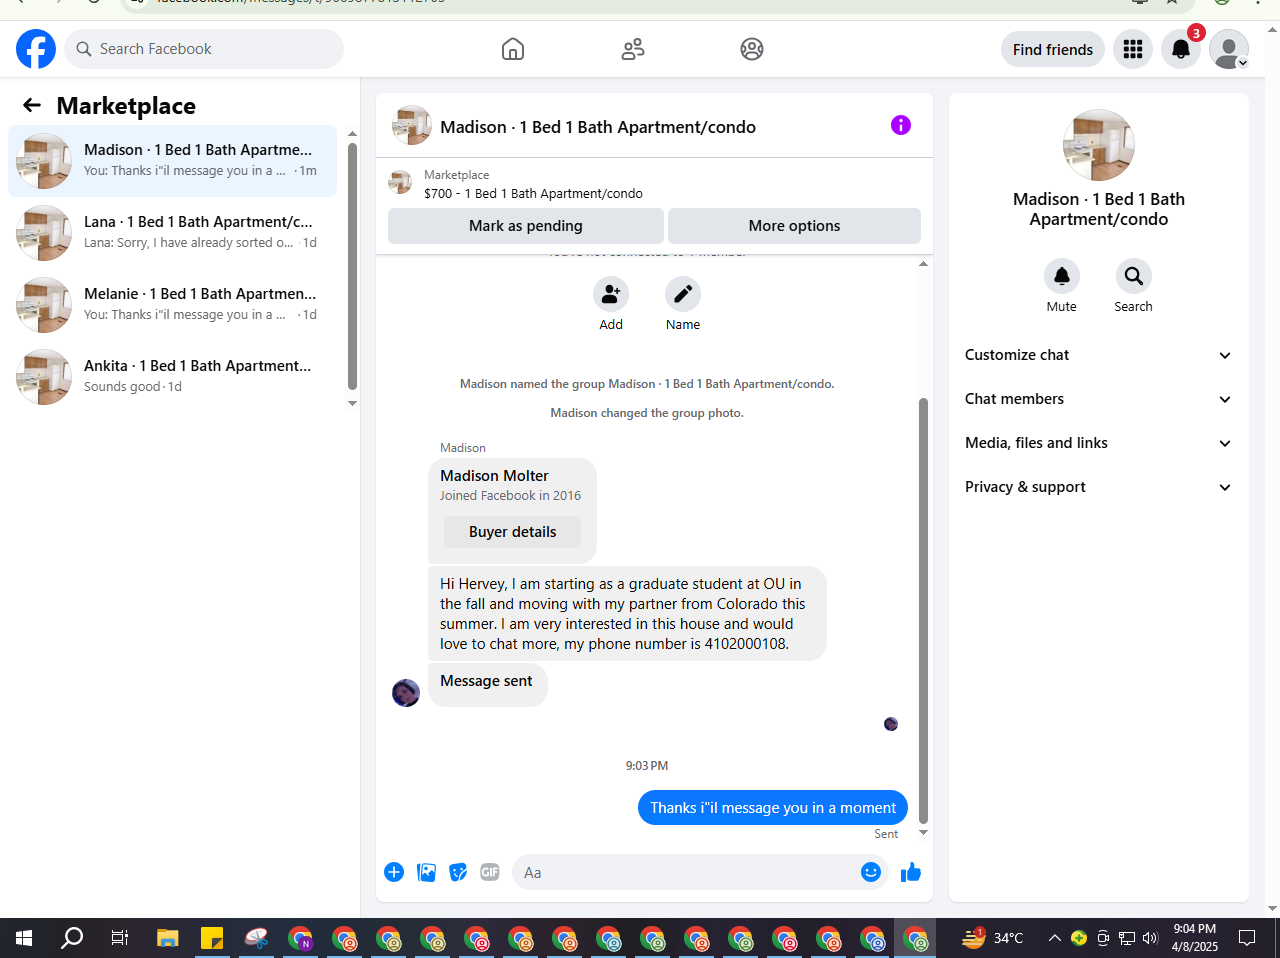Expand Media, files and links section
The width and height of the screenshot is (1280, 958).
click(x=1098, y=443)
